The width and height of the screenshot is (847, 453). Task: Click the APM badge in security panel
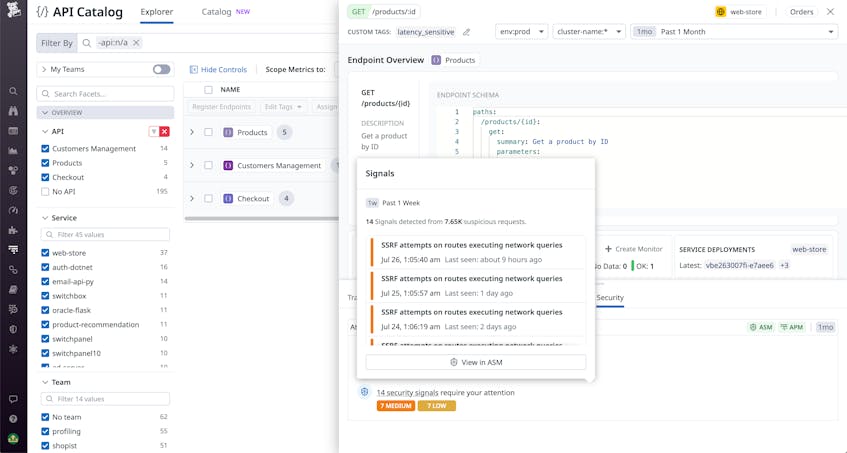pyautogui.click(x=792, y=327)
